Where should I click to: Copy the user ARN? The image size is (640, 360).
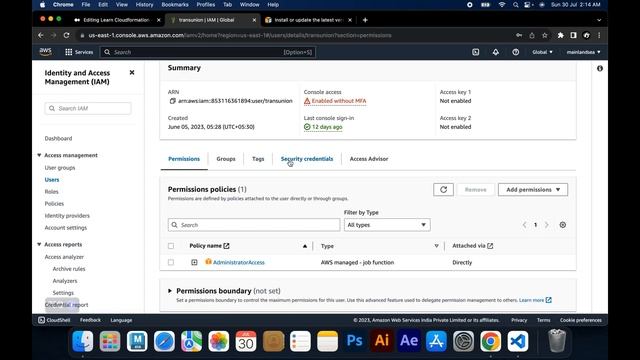[x=172, y=101]
